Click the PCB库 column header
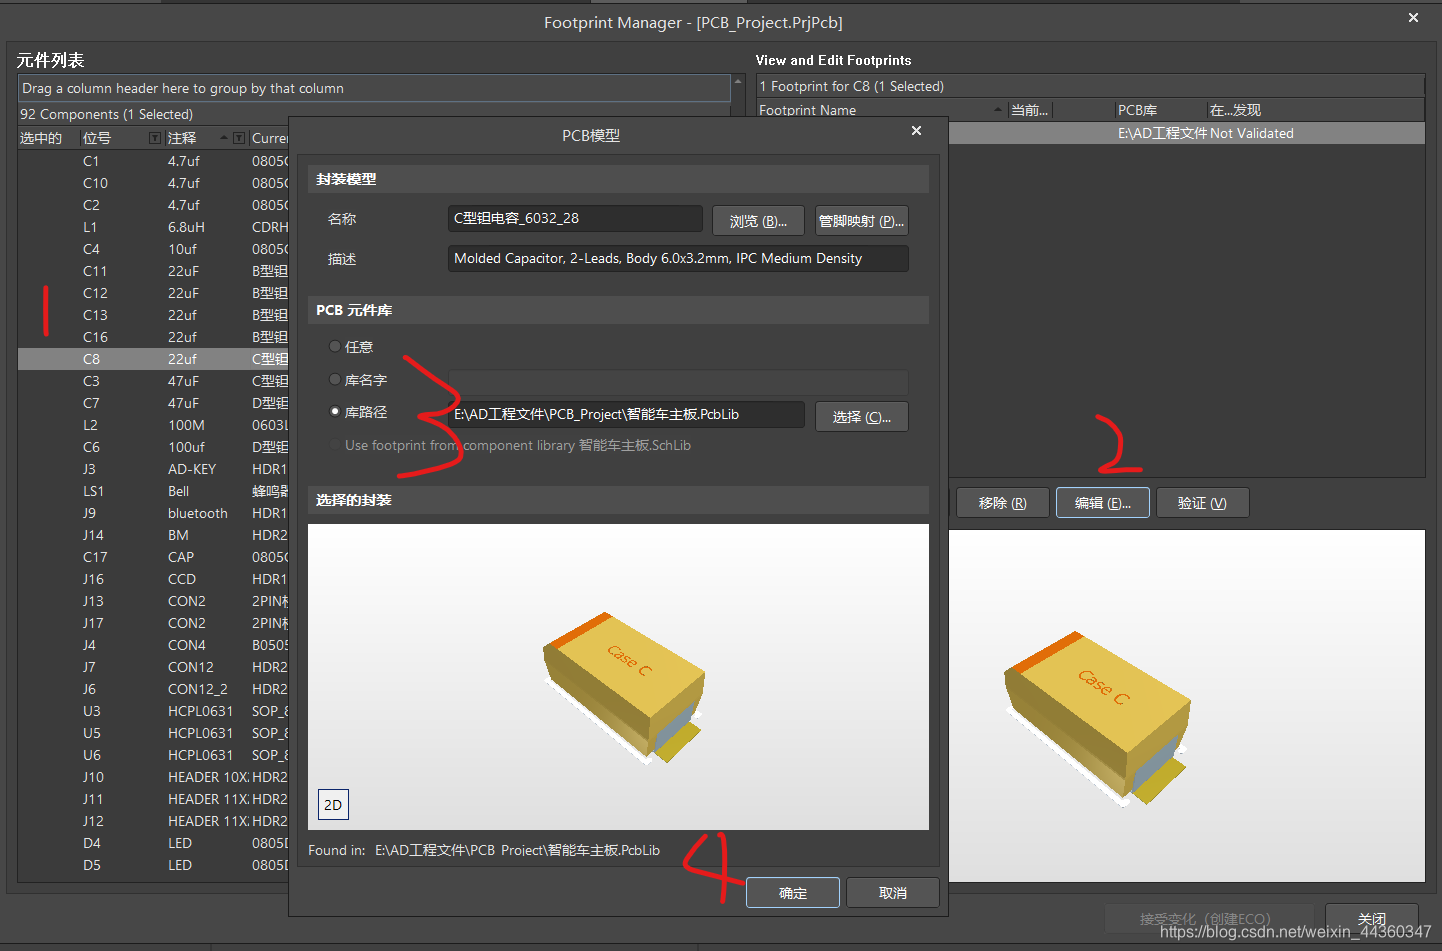Image resolution: width=1442 pixels, height=951 pixels. (1160, 110)
